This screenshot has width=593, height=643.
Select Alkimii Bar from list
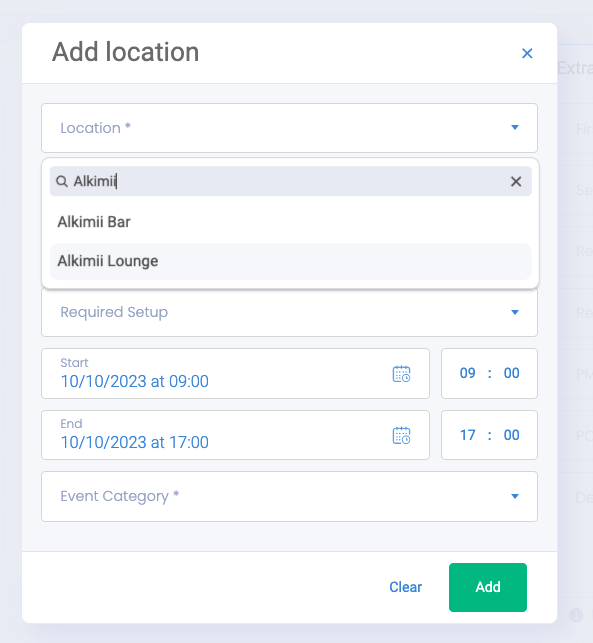pyautogui.click(x=291, y=222)
